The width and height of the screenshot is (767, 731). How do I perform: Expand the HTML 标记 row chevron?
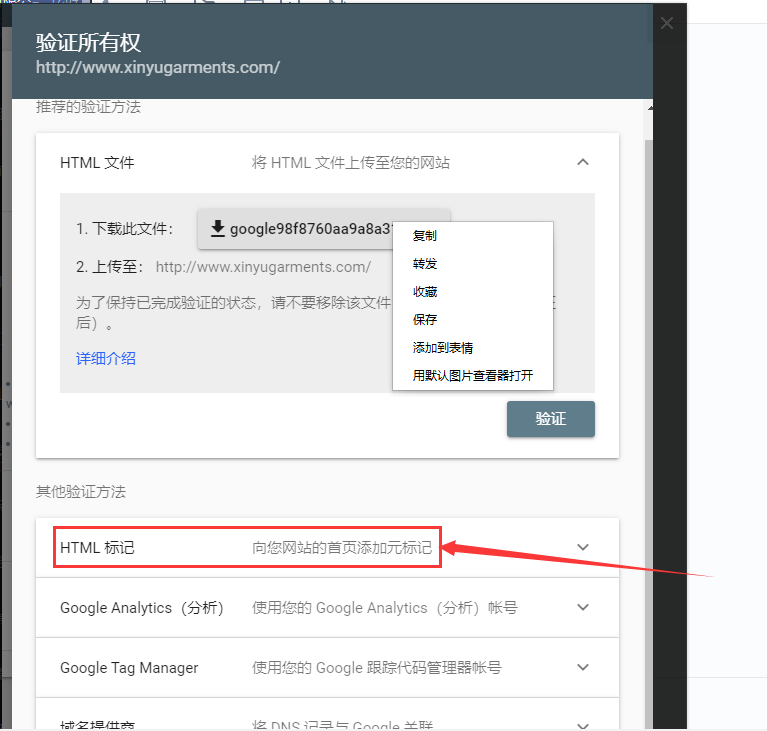[x=583, y=547]
